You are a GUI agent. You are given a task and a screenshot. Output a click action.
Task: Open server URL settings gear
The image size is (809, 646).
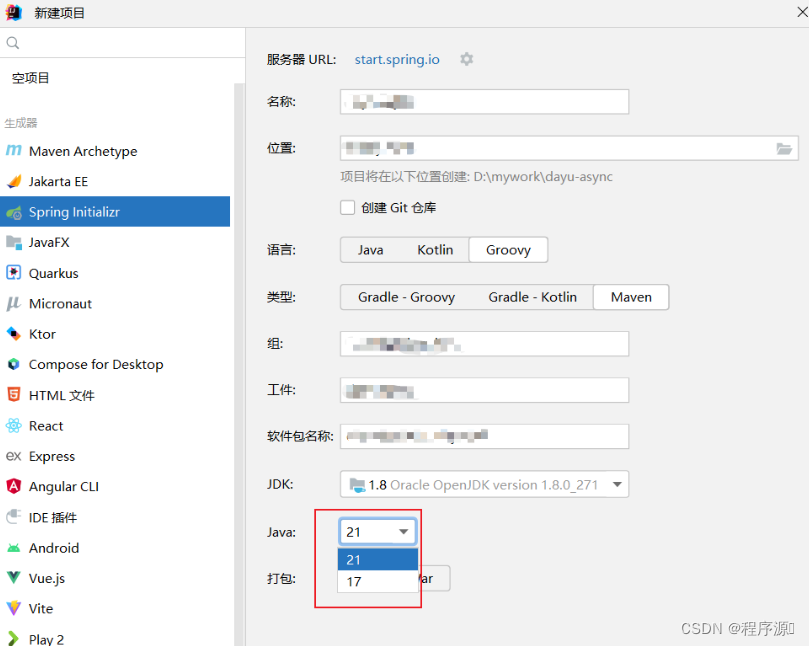pos(466,59)
